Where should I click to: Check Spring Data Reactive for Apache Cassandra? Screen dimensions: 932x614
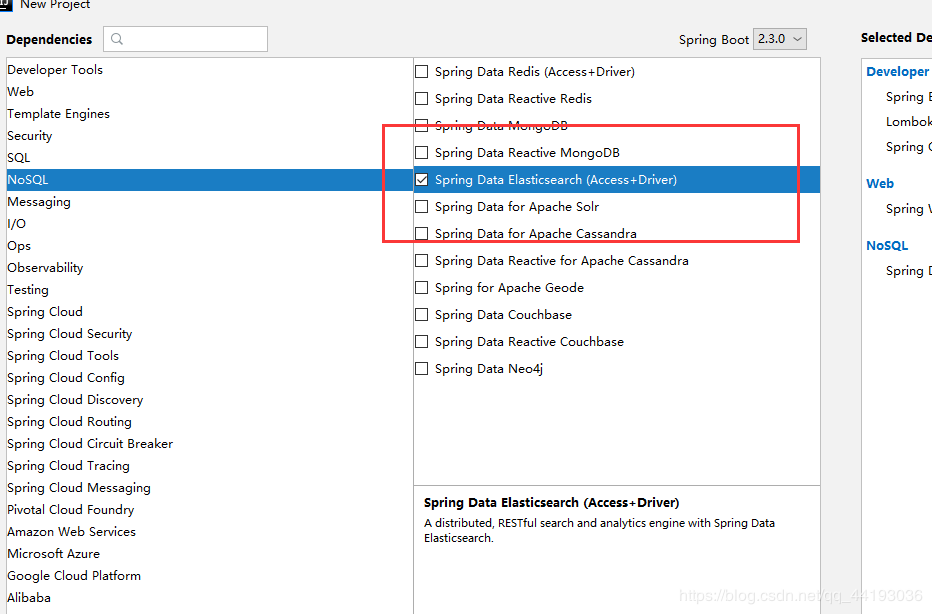point(421,261)
